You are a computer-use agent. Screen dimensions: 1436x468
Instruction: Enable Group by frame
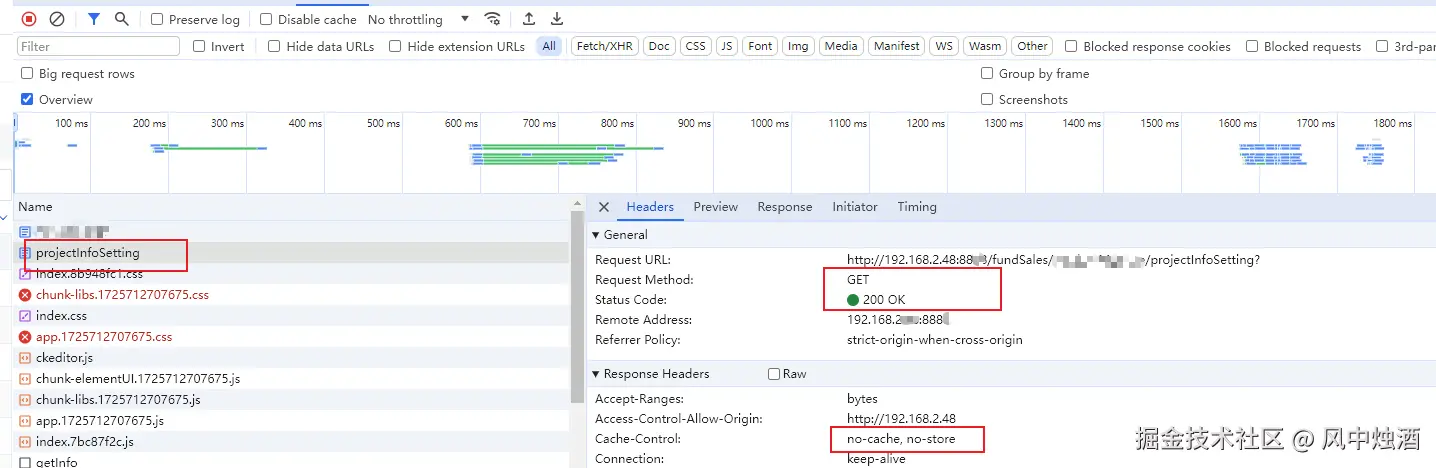pos(987,73)
